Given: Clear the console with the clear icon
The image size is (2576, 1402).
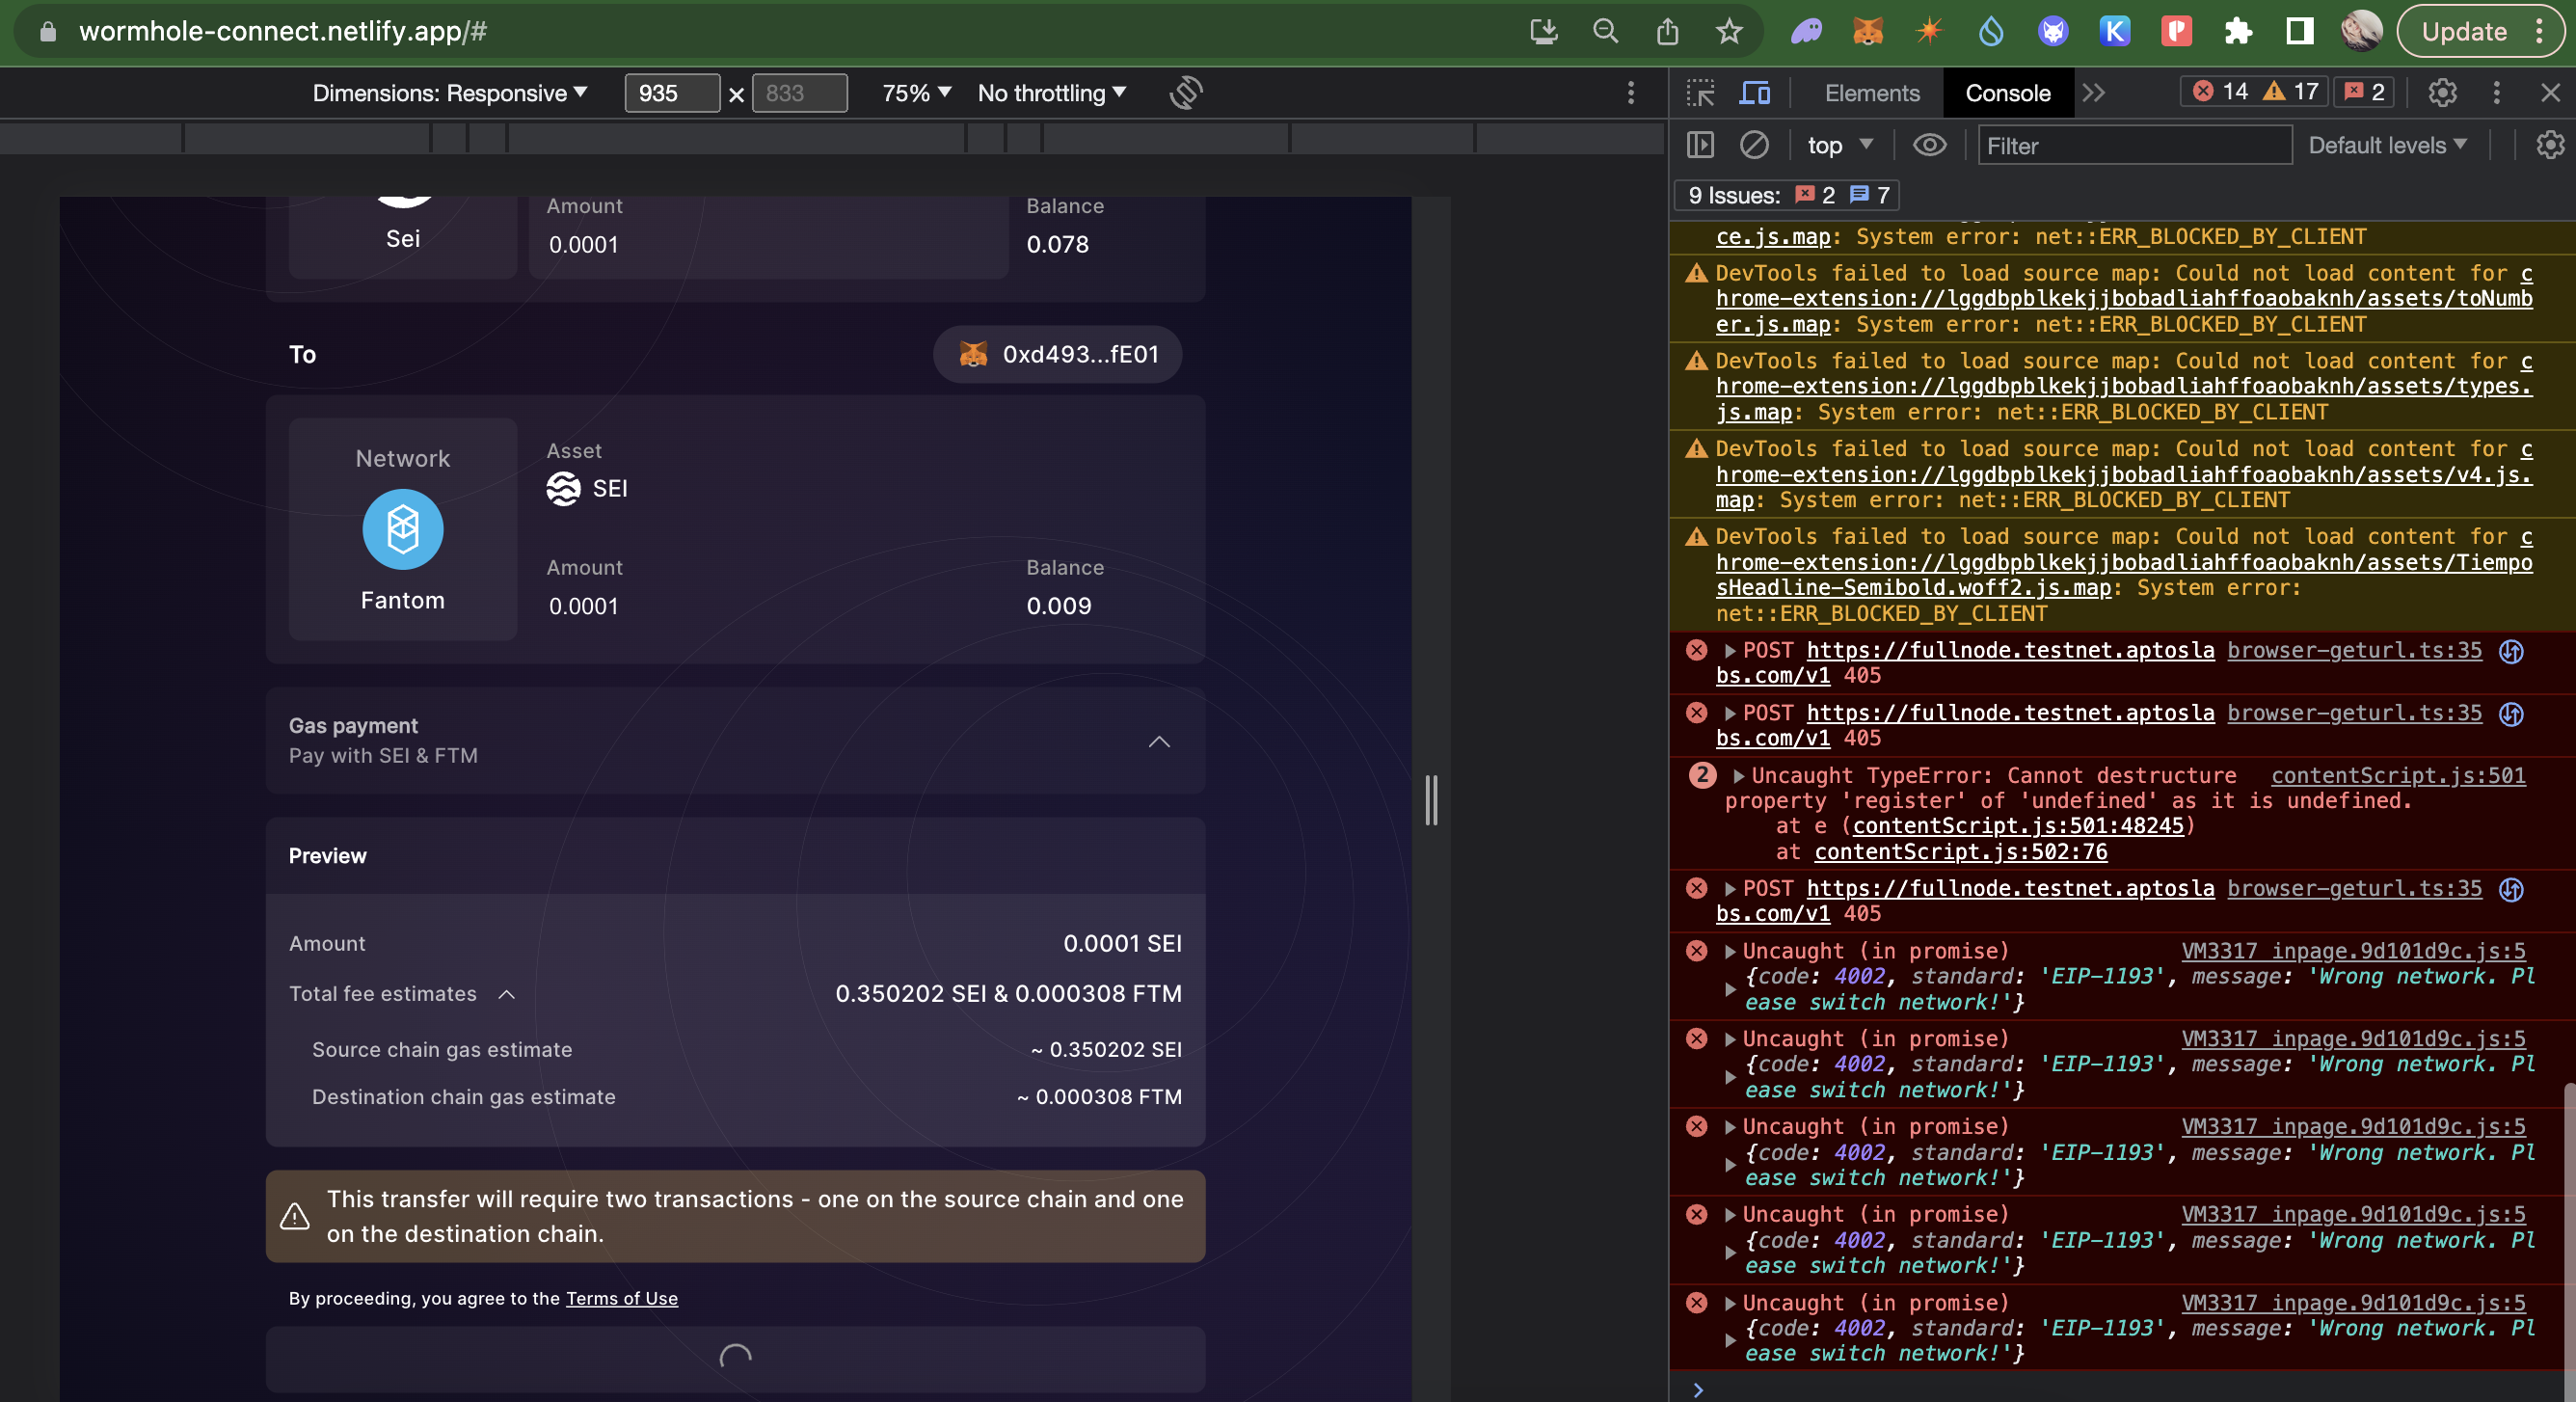Looking at the screenshot, I should coord(1755,145).
